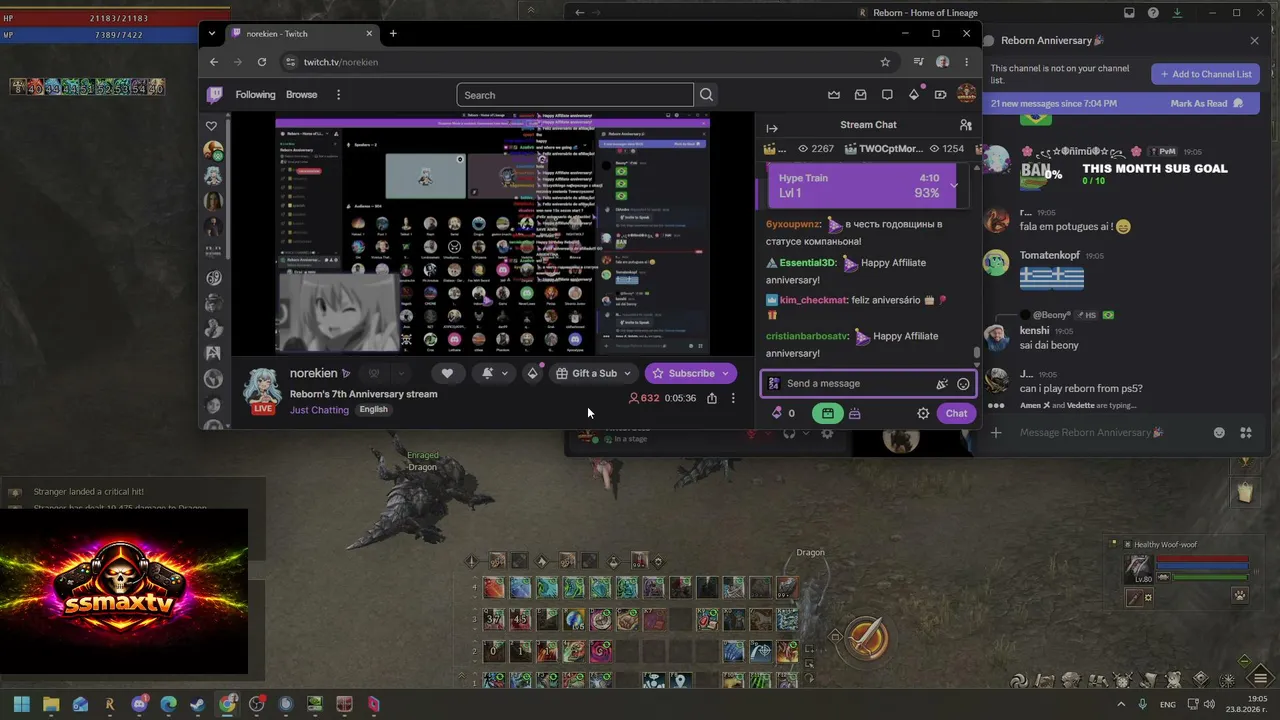The height and width of the screenshot is (720, 1280).
Task: Click the Twitch search magnifier button
Action: (x=706, y=95)
